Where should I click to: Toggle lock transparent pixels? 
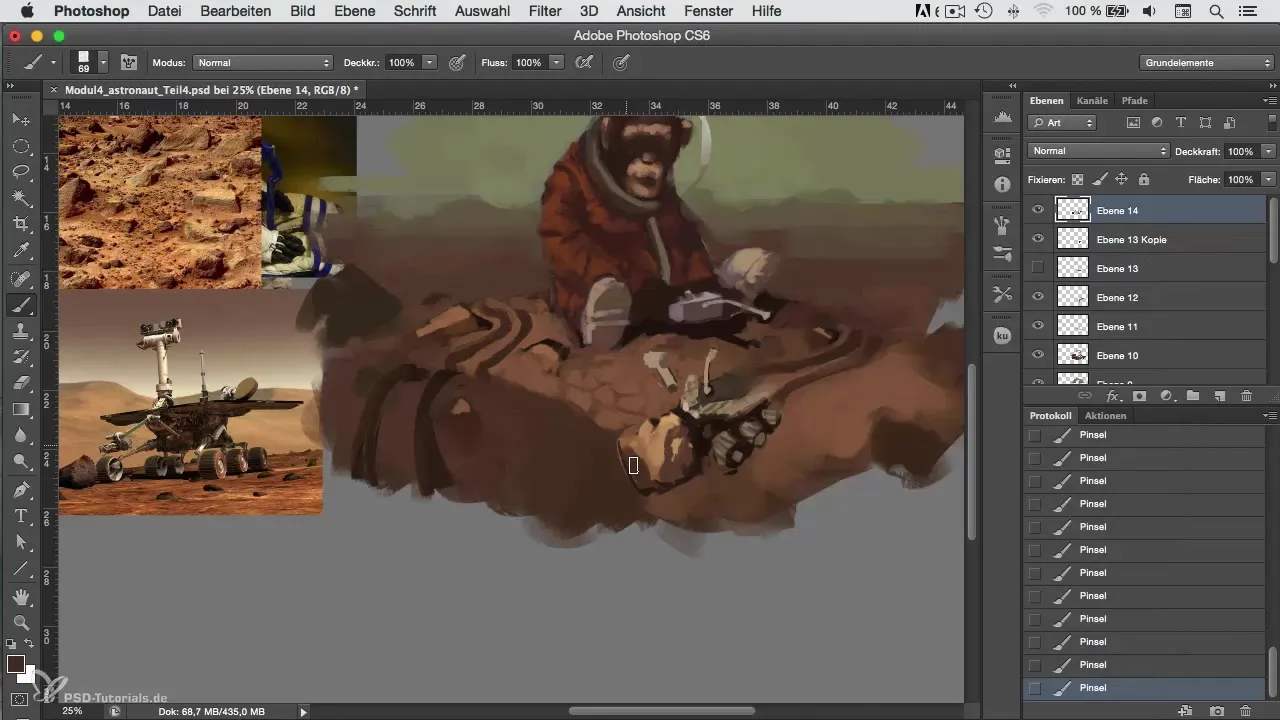pyautogui.click(x=1077, y=179)
